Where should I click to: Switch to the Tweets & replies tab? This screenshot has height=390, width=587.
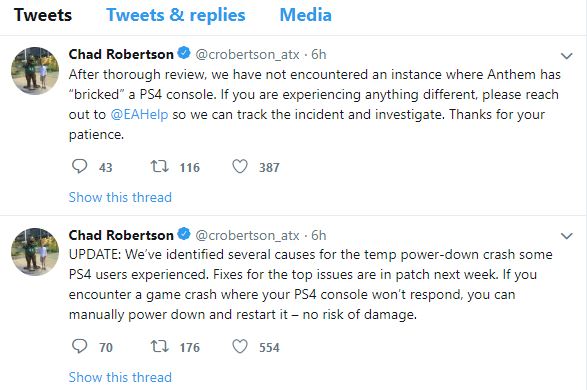click(x=176, y=15)
